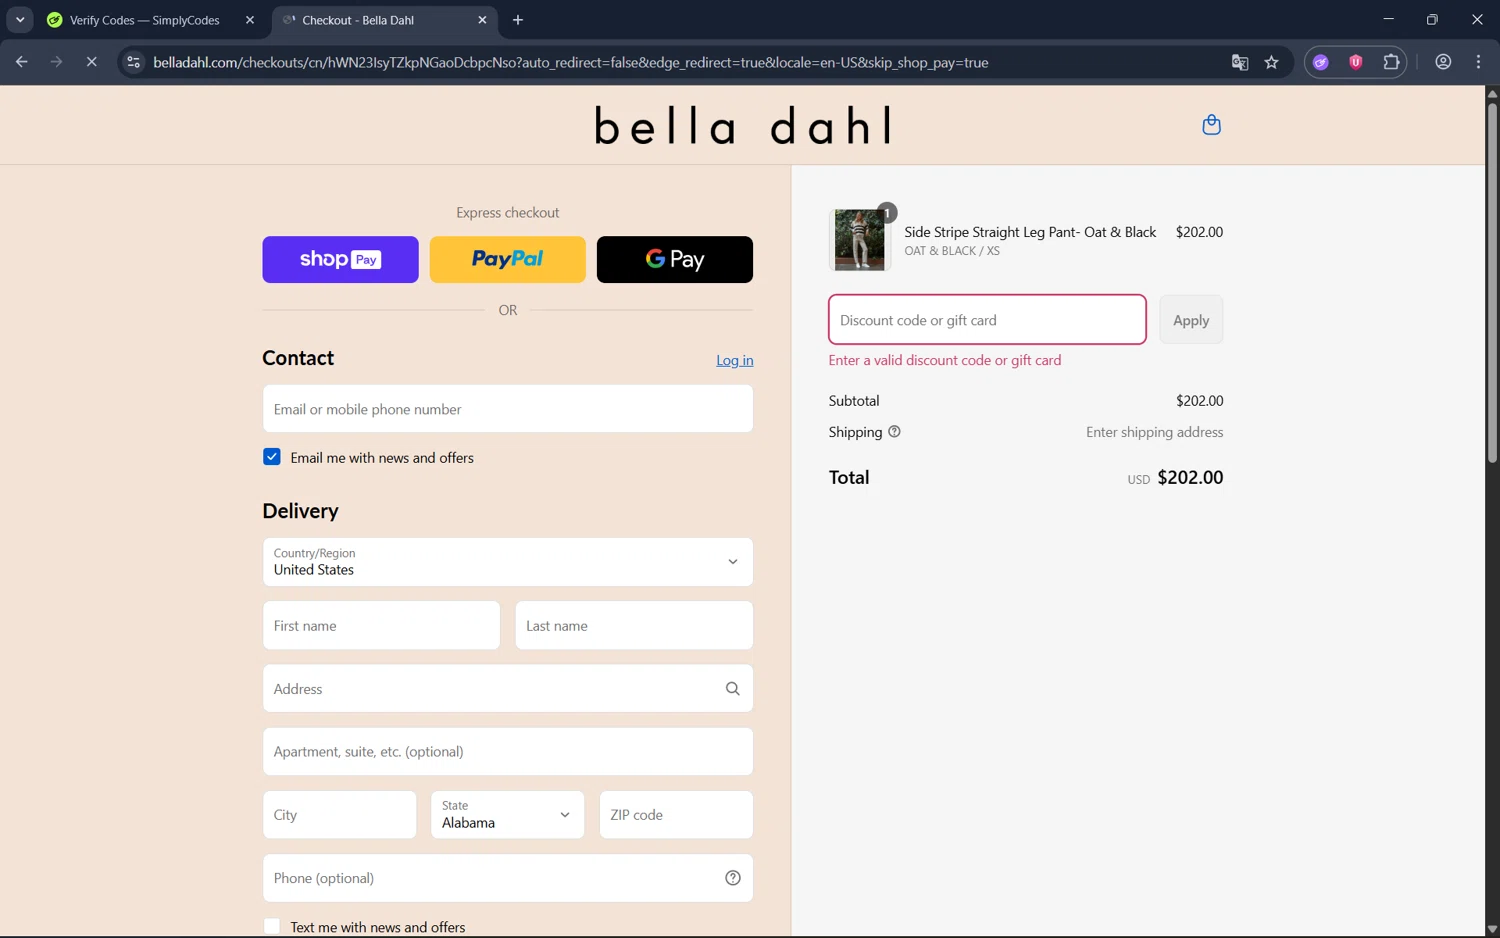Choose Google Pay express checkout
The height and width of the screenshot is (938, 1500).
pyautogui.click(x=675, y=260)
